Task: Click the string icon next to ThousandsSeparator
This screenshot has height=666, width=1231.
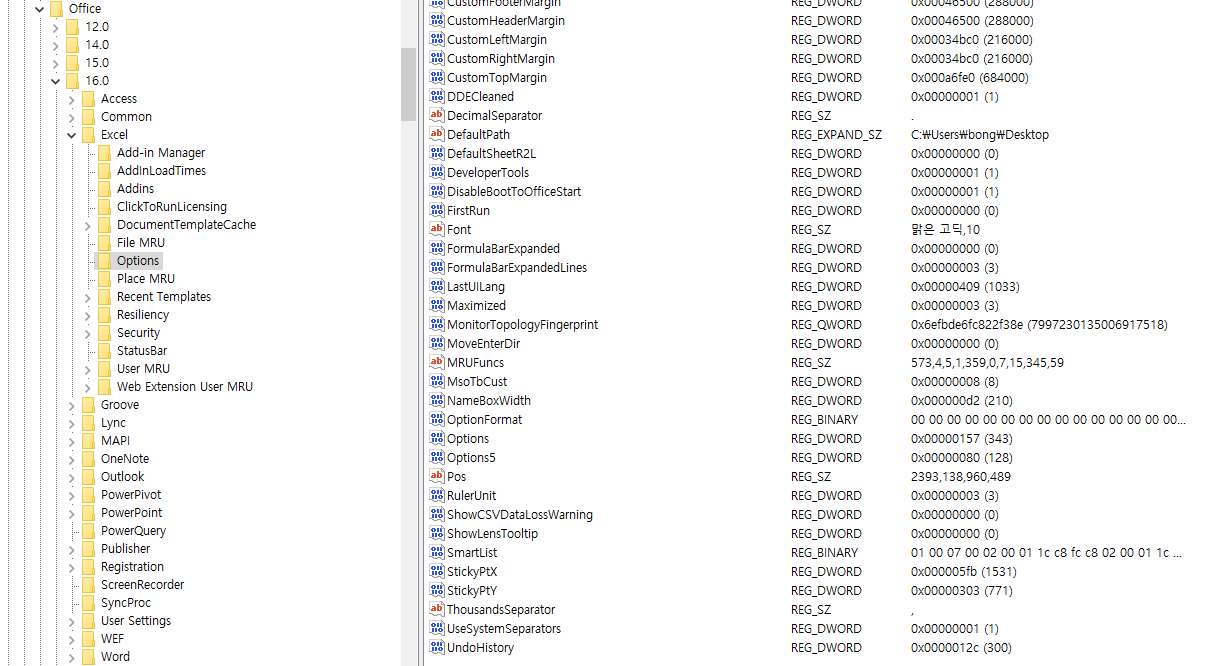Action: [x=436, y=610]
